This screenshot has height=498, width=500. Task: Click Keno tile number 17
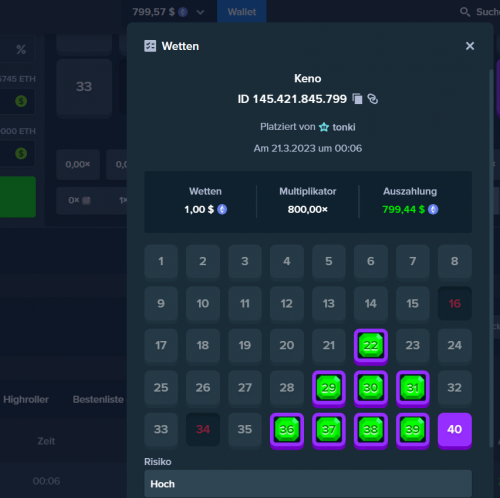pos(161,346)
